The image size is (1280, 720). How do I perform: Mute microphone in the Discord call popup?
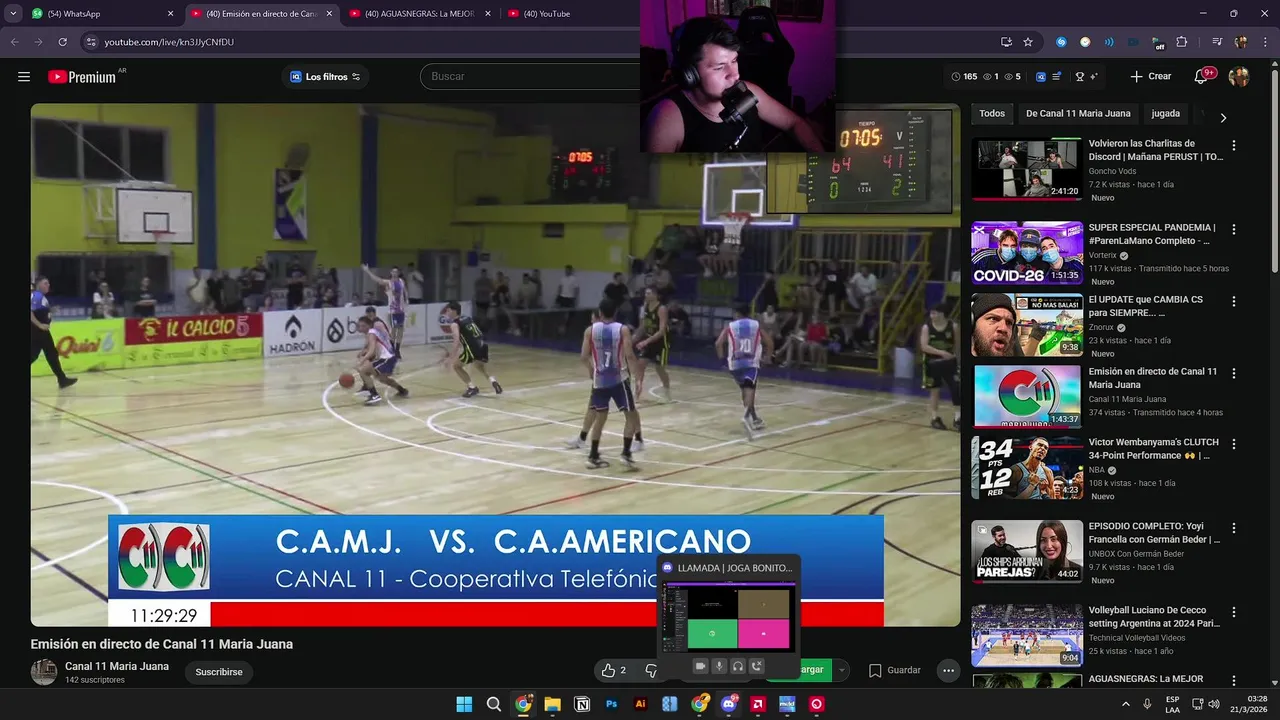pyautogui.click(x=719, y=666)
